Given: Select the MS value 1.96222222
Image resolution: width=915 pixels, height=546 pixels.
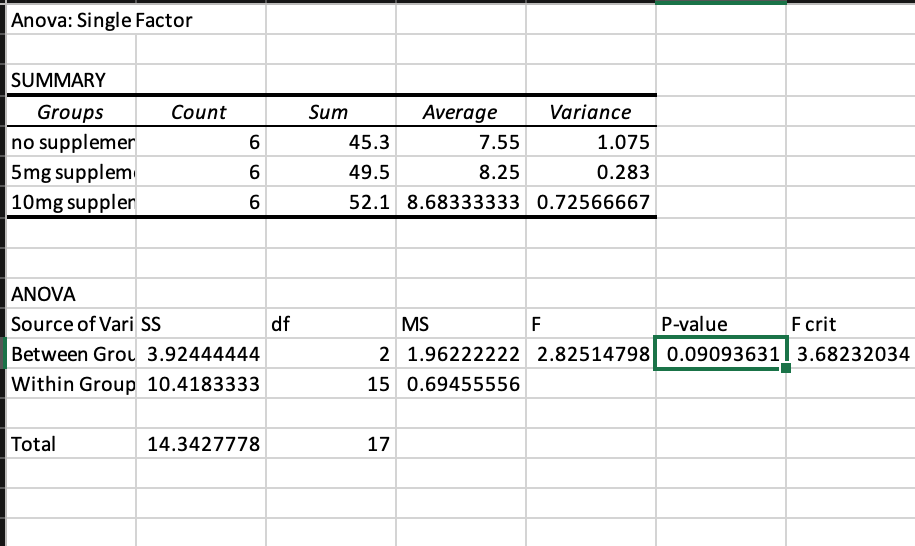Looking at the screenshot, I should click(x=461, y=354).
